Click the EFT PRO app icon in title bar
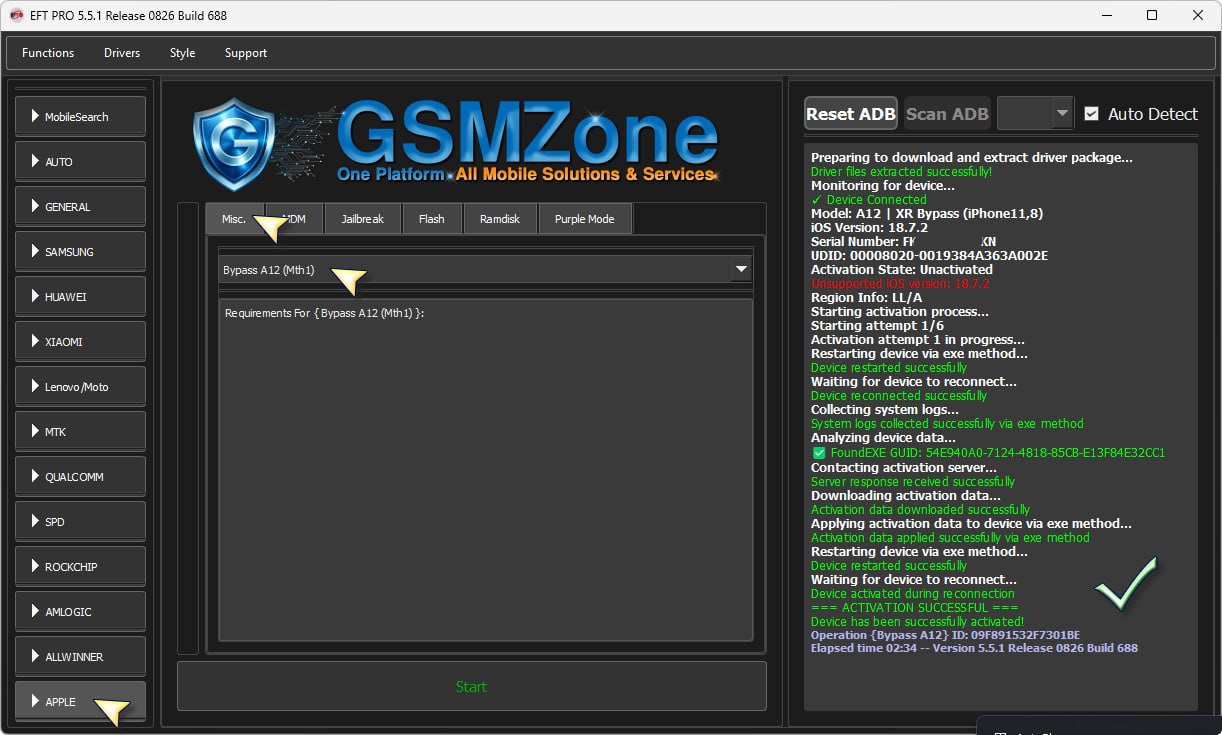The height and width of the screenshot is (735, 1222). (16, 15)
